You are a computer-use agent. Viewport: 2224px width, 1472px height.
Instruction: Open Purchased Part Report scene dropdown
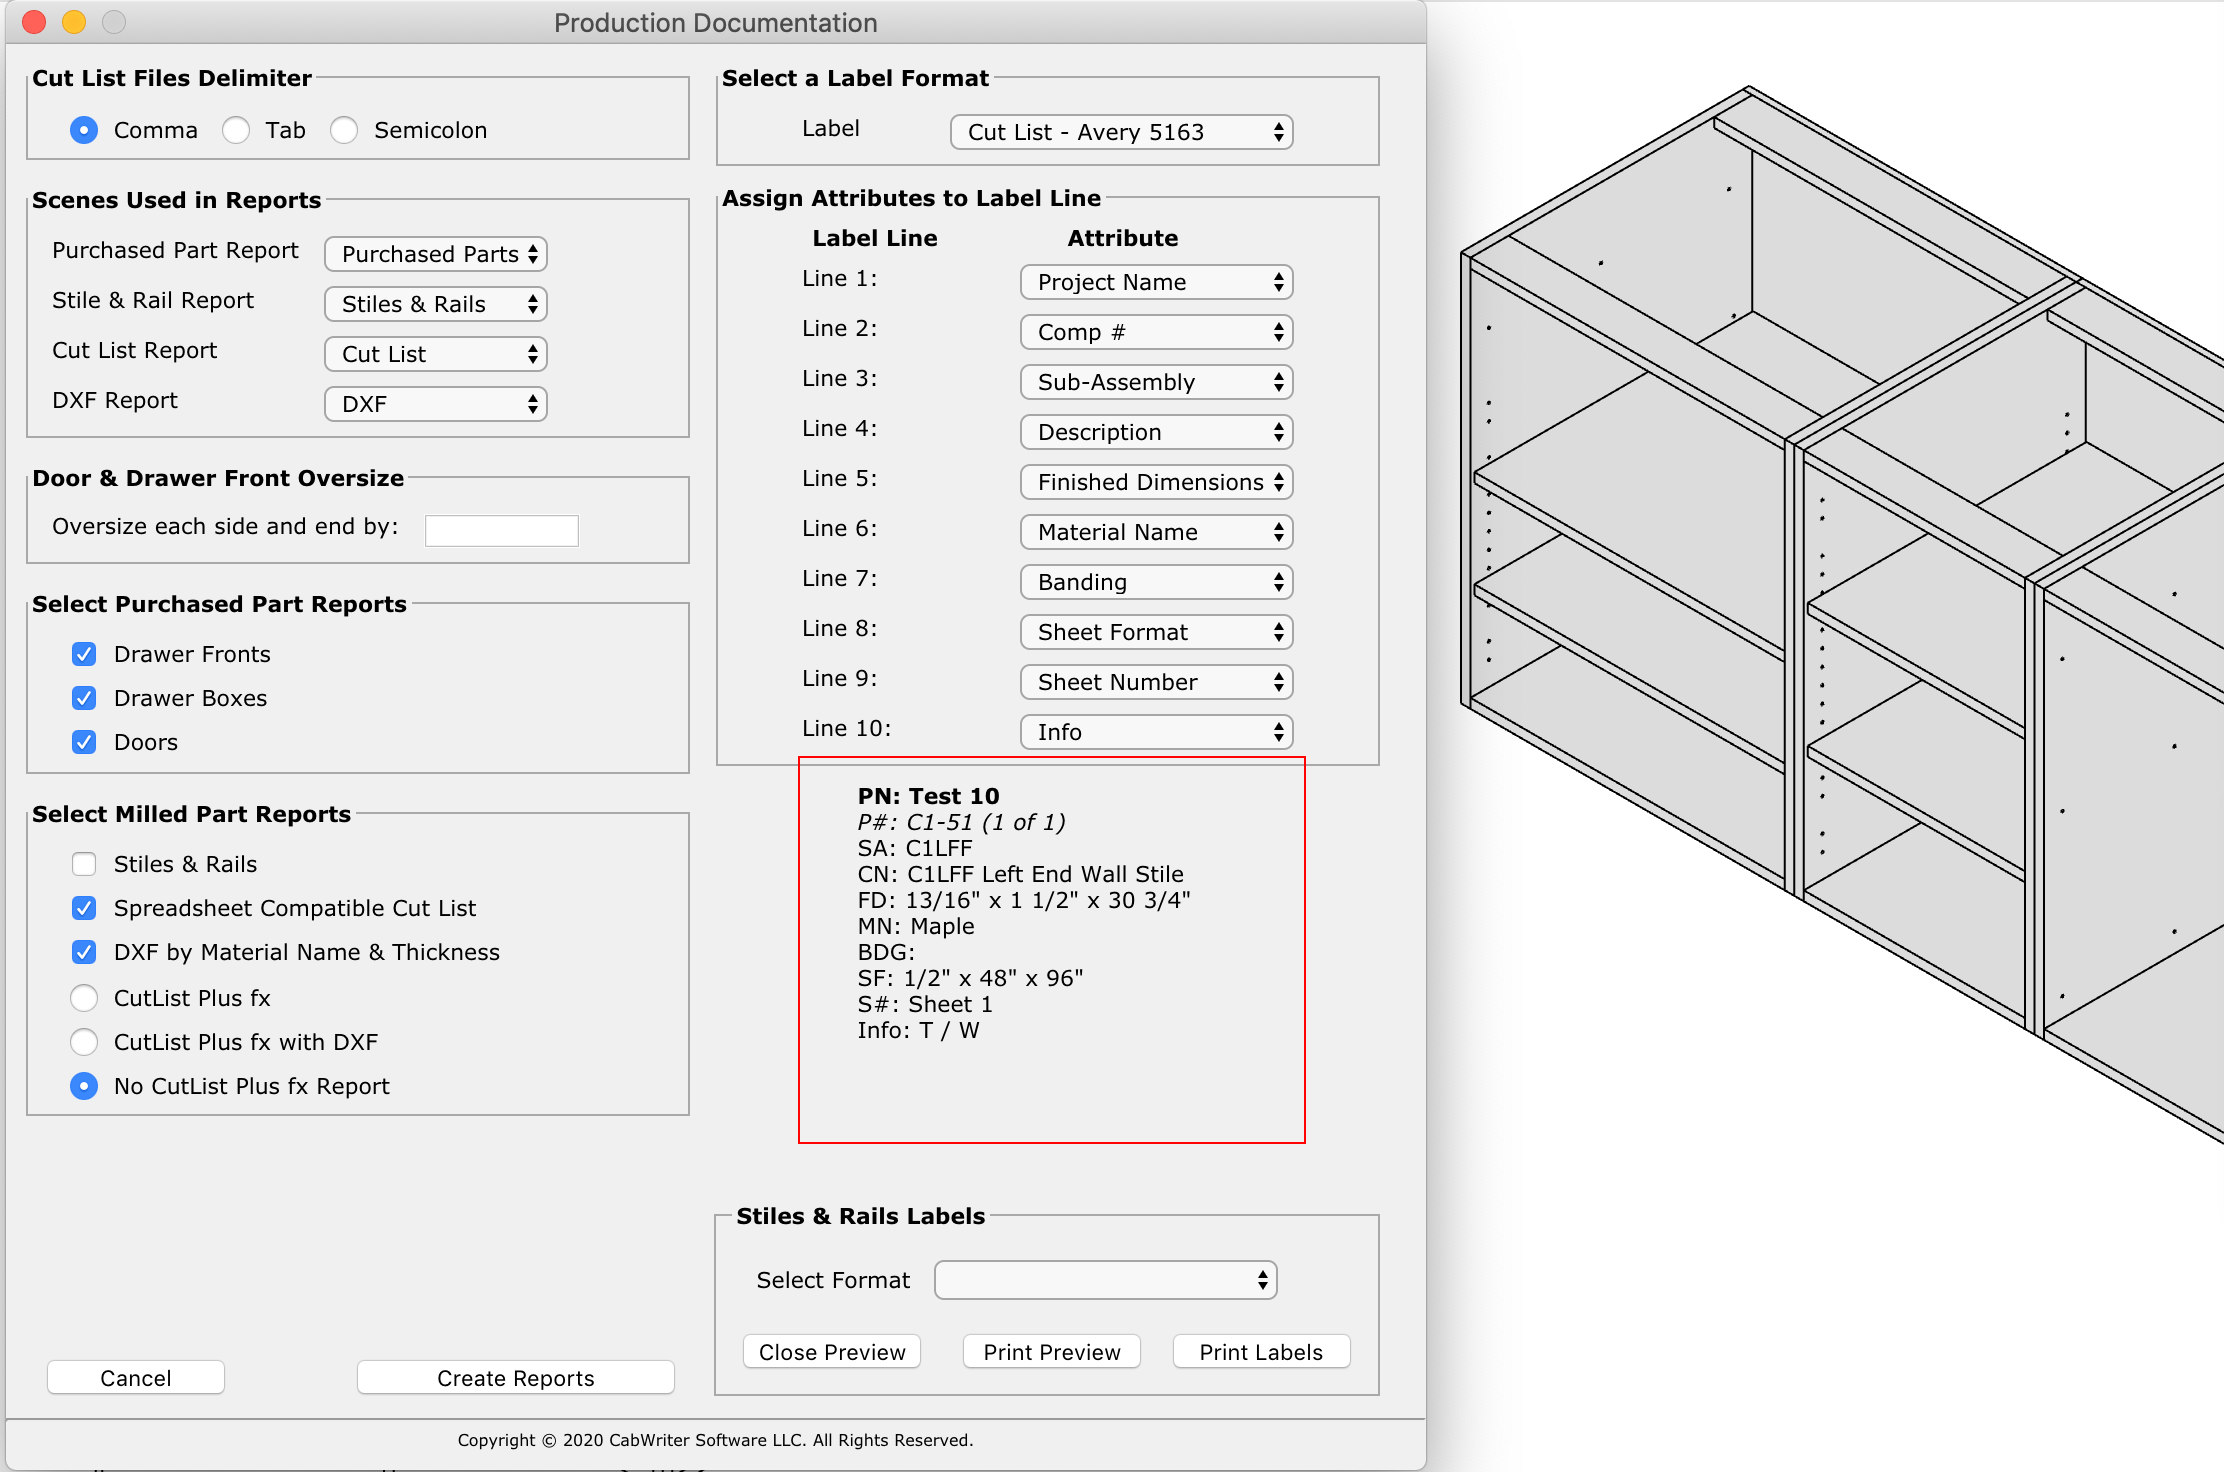435,254
